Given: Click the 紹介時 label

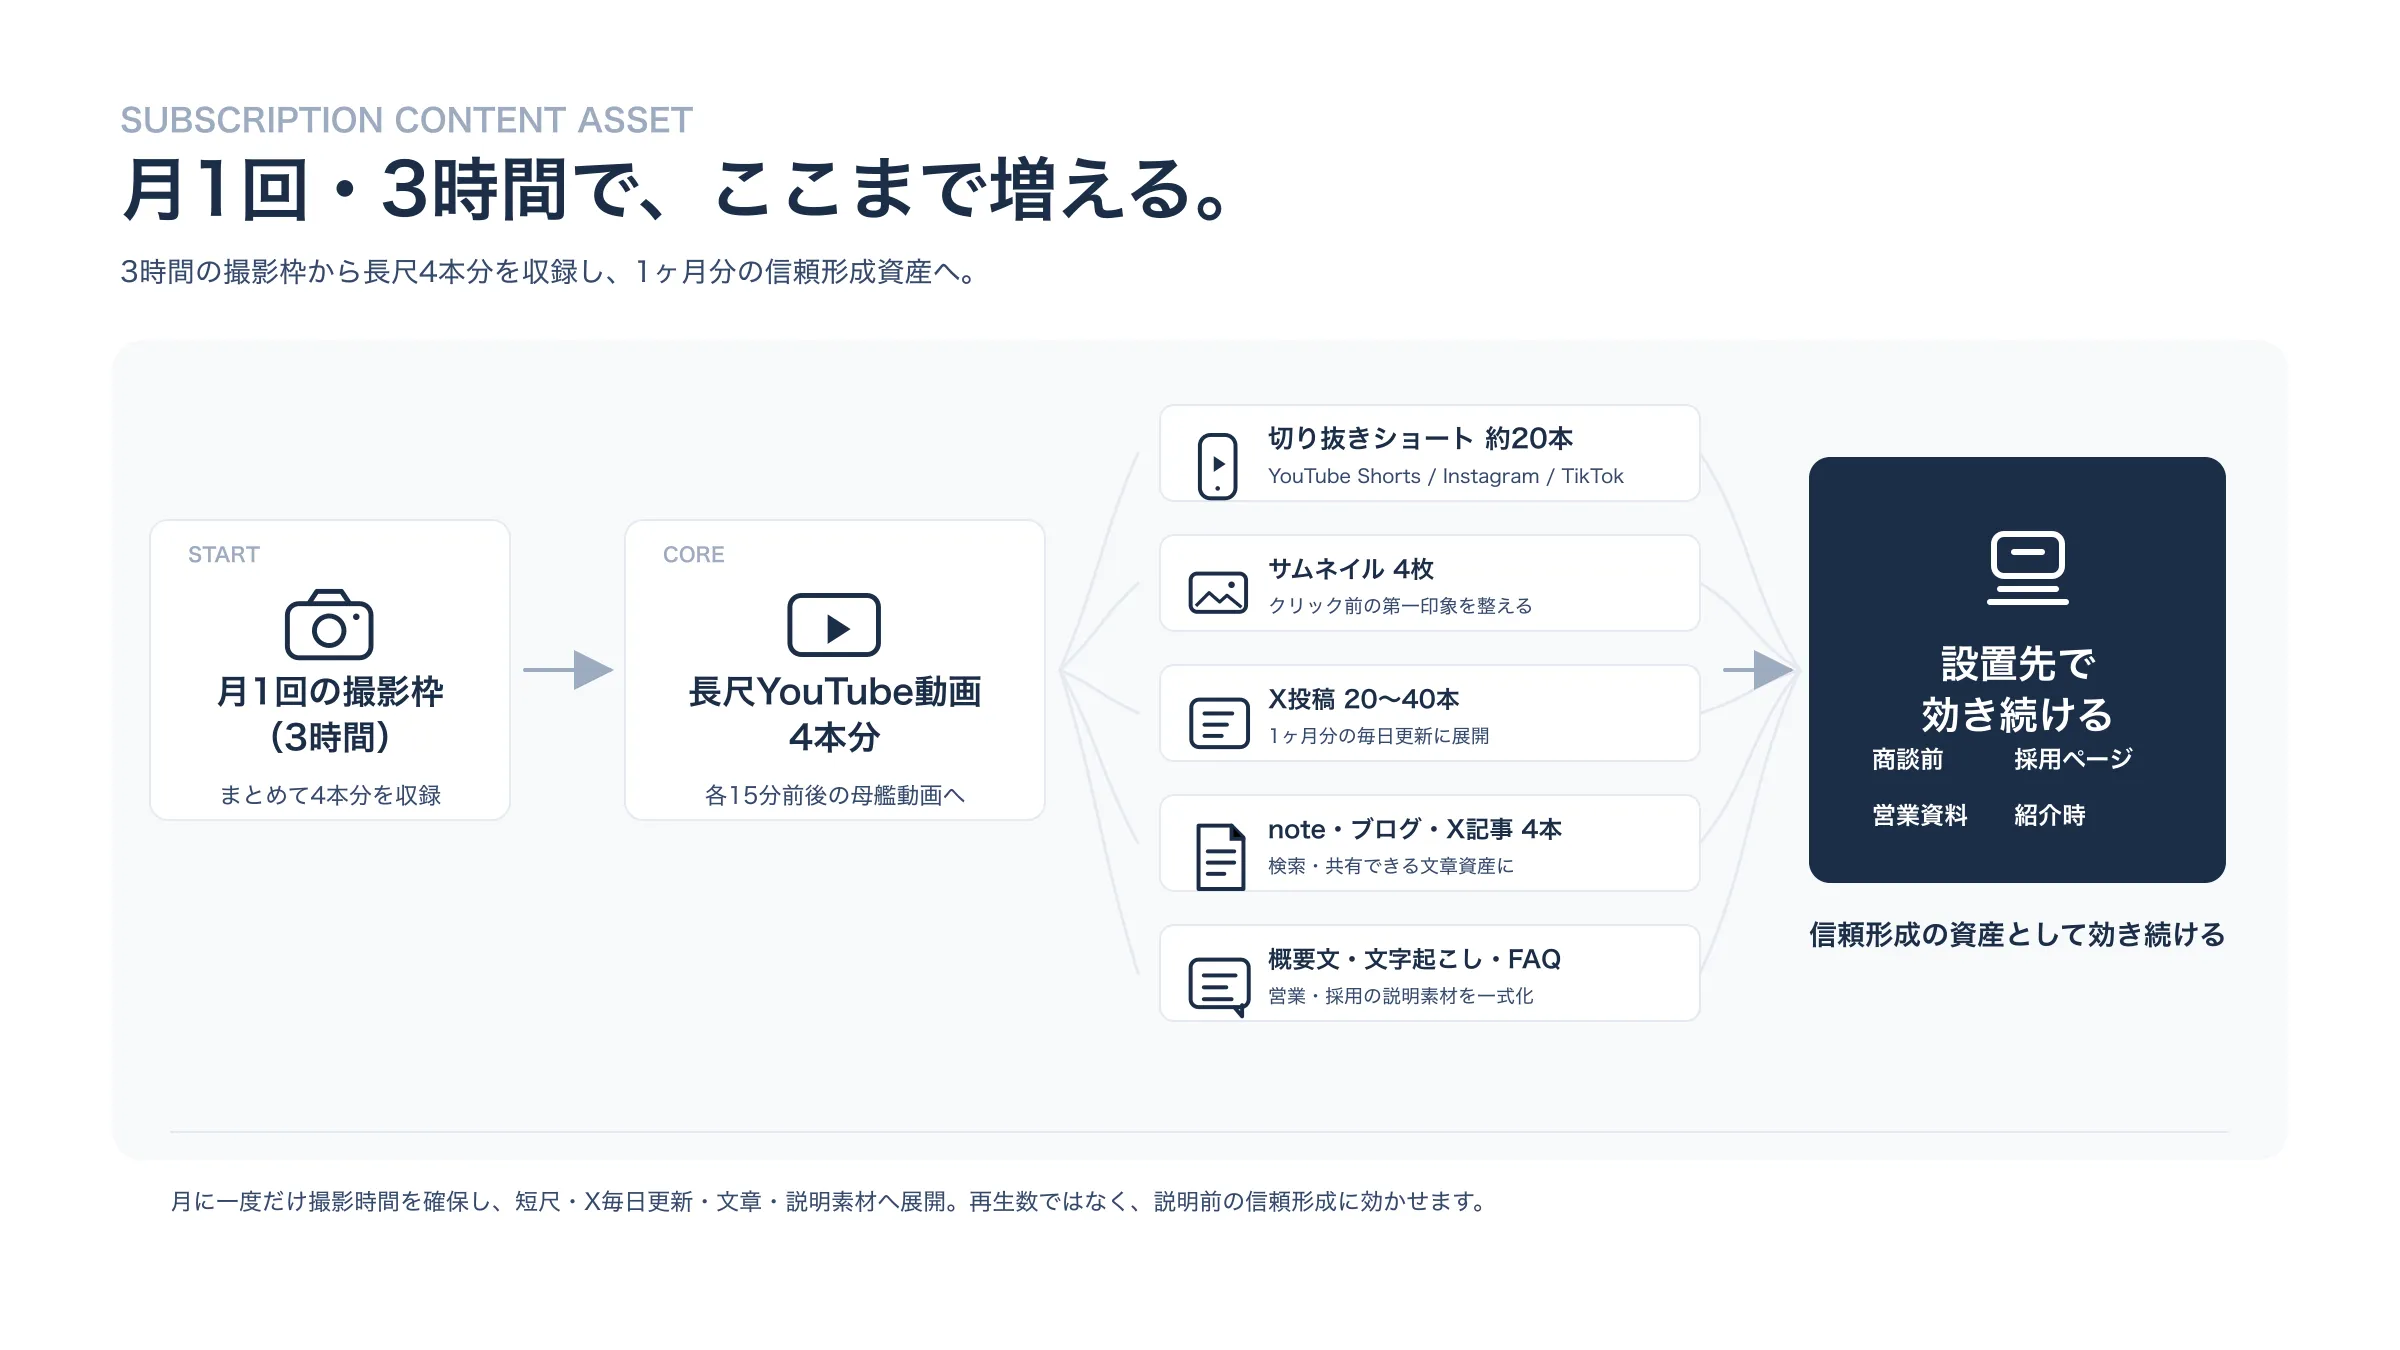Looking at the screenshot, I should tap(2050, 816).
